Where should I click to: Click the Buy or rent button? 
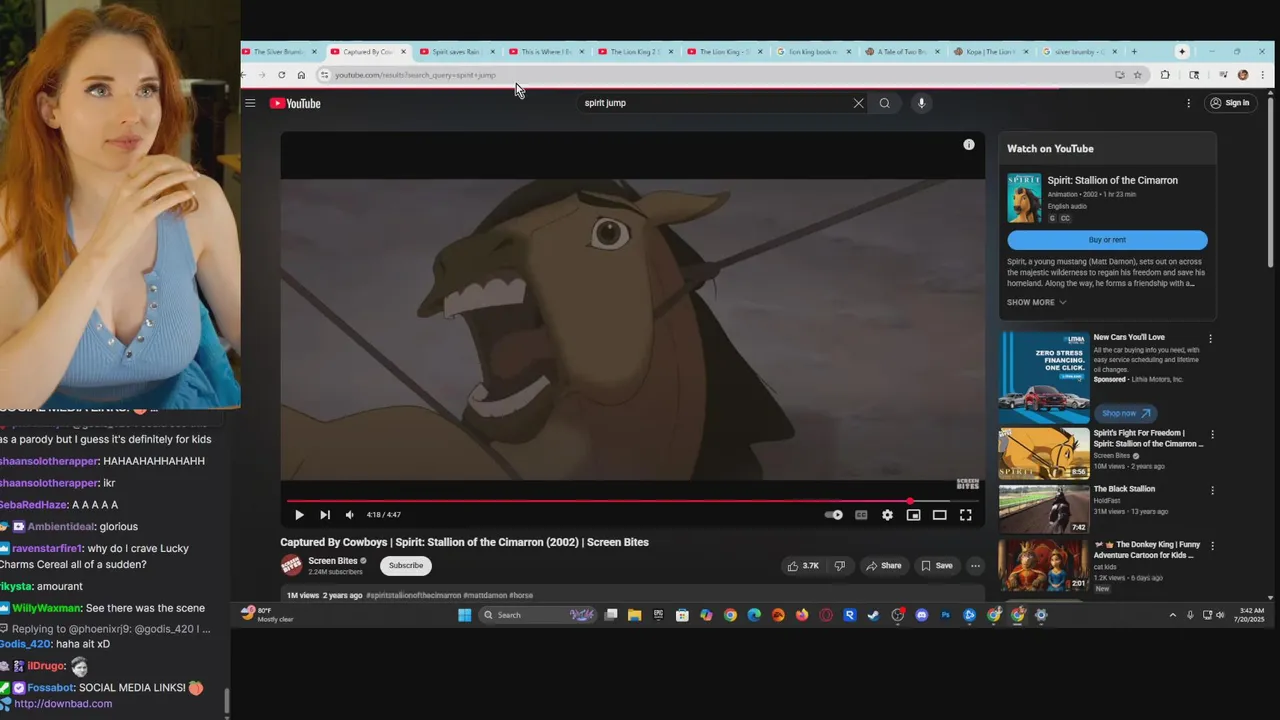pyautogui.click(x=1107, y=240)
